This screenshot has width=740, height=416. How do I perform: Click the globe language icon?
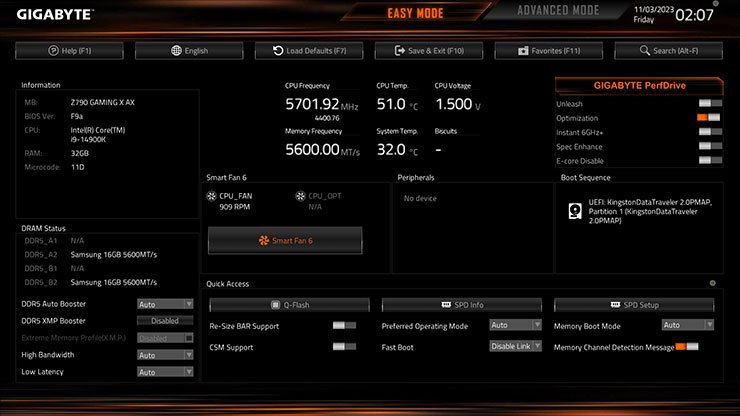176,51
